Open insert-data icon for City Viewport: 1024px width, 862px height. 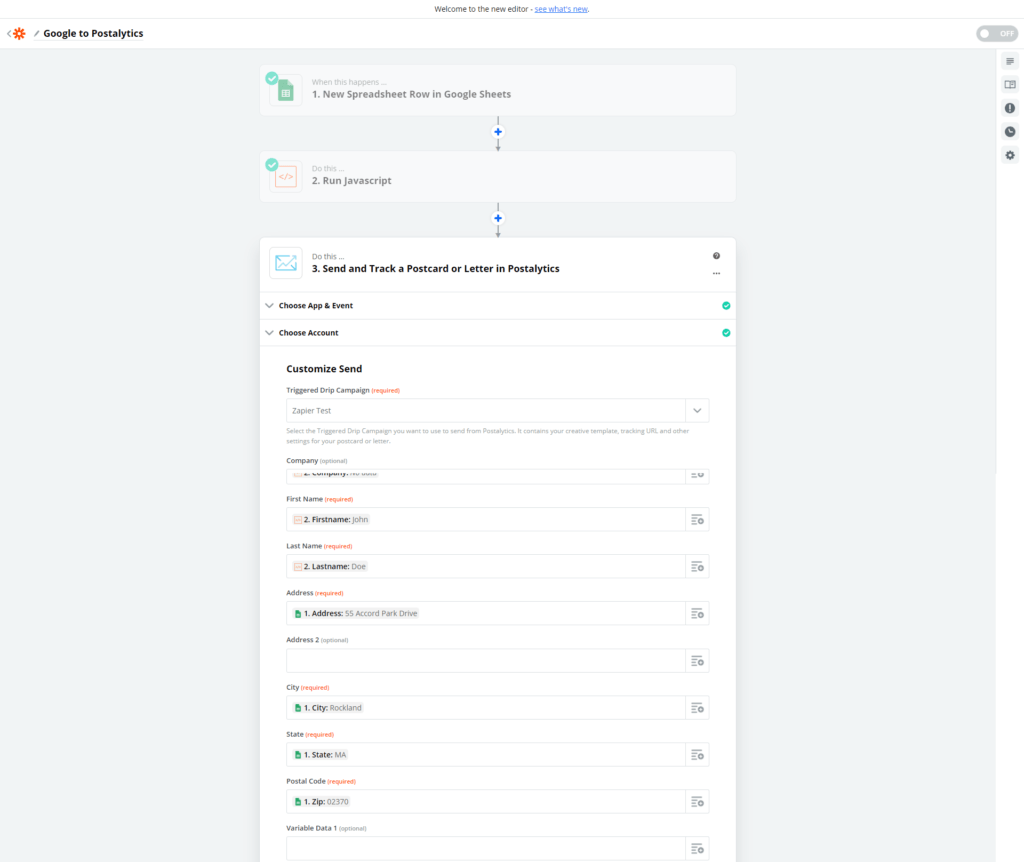(x=697, y=708)
